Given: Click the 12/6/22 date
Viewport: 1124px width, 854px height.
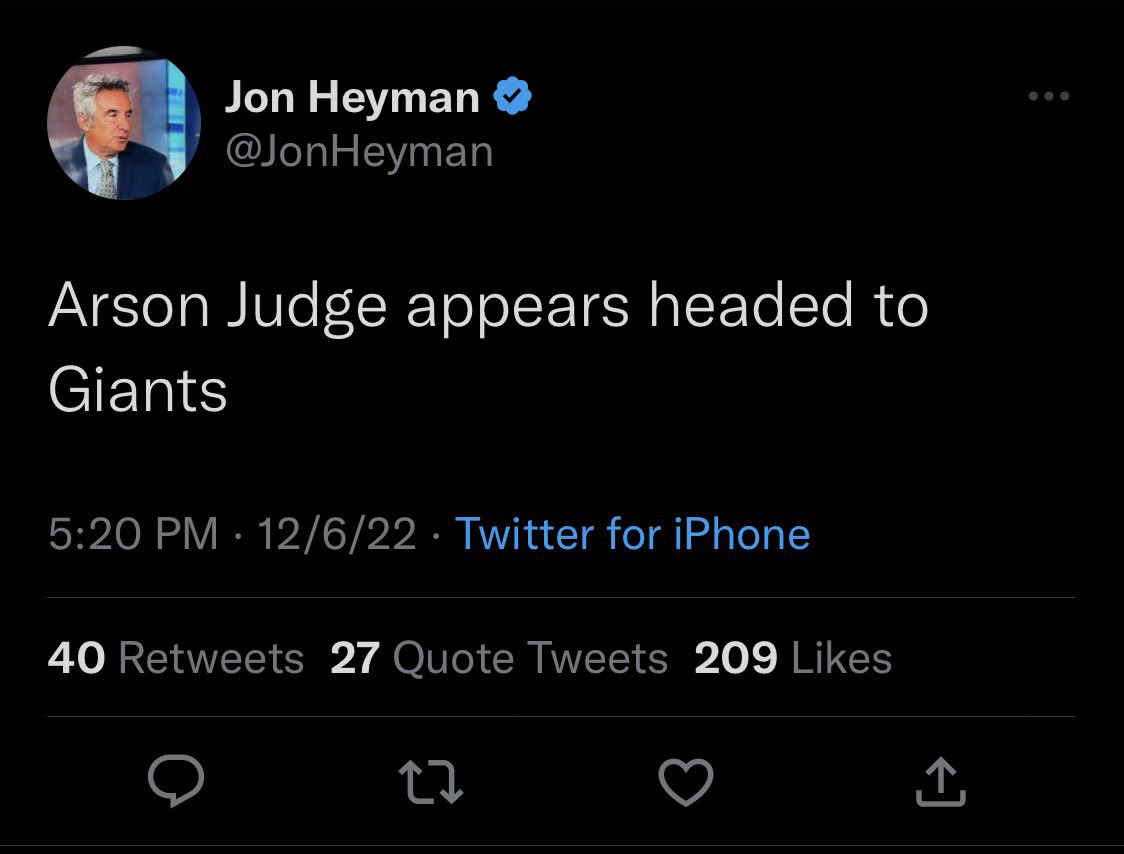Looking at the screenshot, I should coord(337,534).
